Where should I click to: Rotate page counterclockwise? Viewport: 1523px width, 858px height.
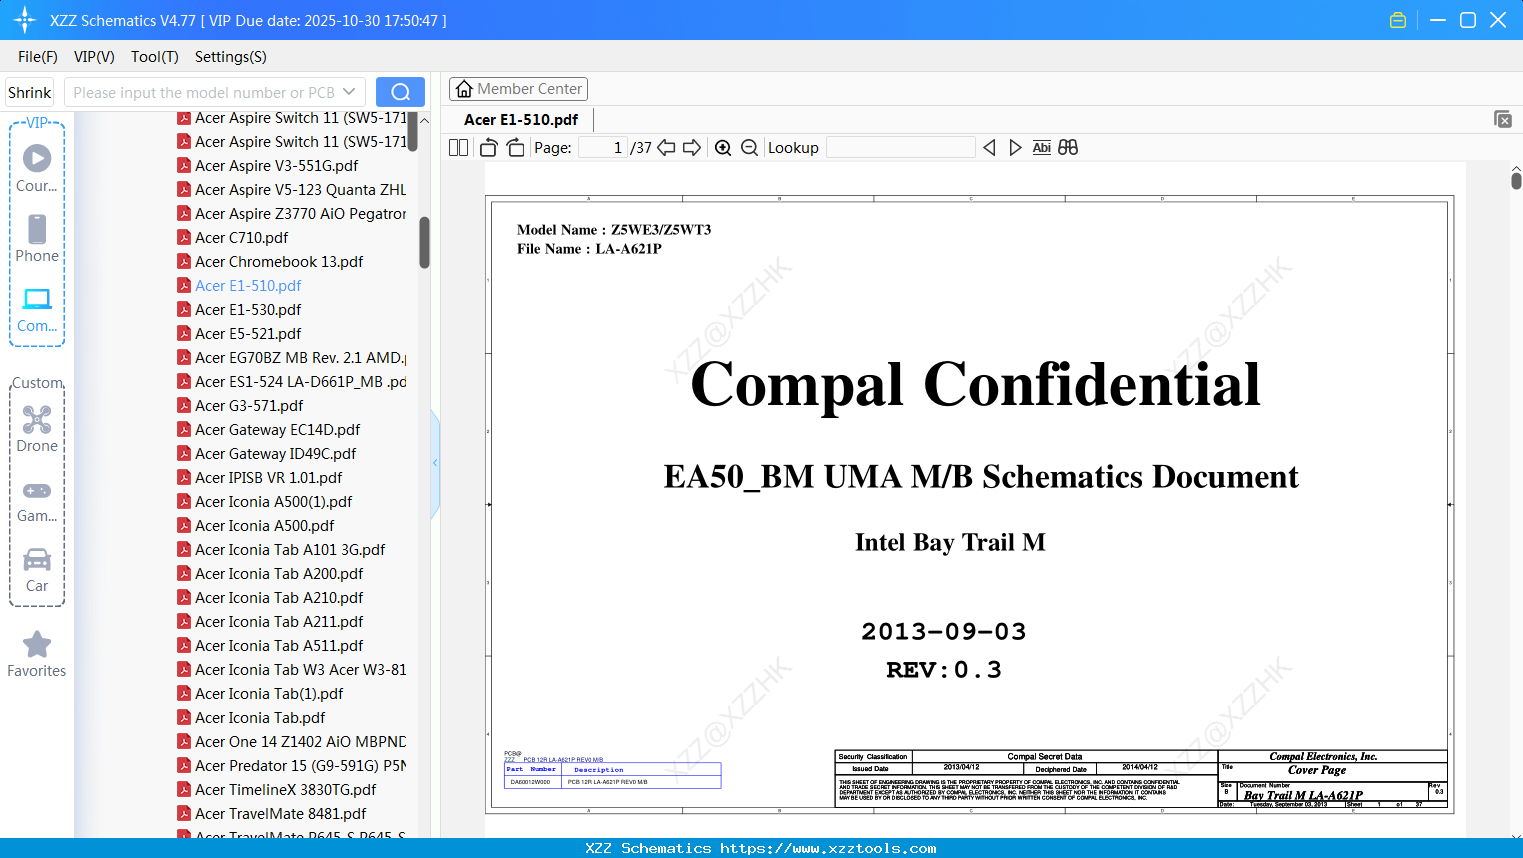point(488,148)
